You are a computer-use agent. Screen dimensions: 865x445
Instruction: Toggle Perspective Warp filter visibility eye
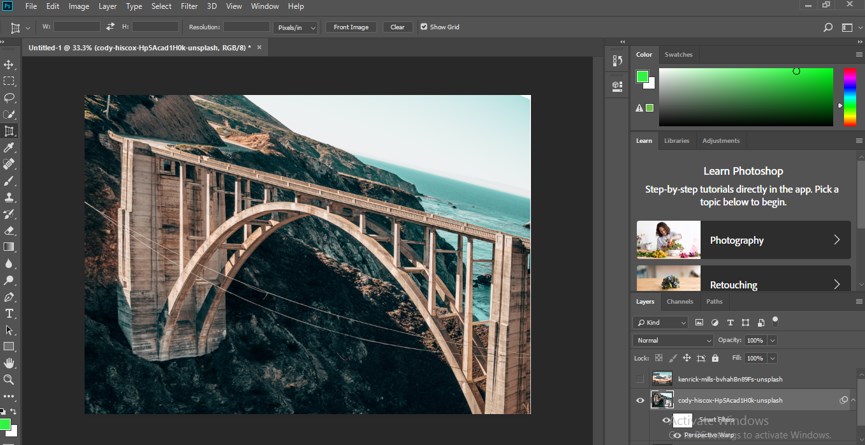pos(677,435)
